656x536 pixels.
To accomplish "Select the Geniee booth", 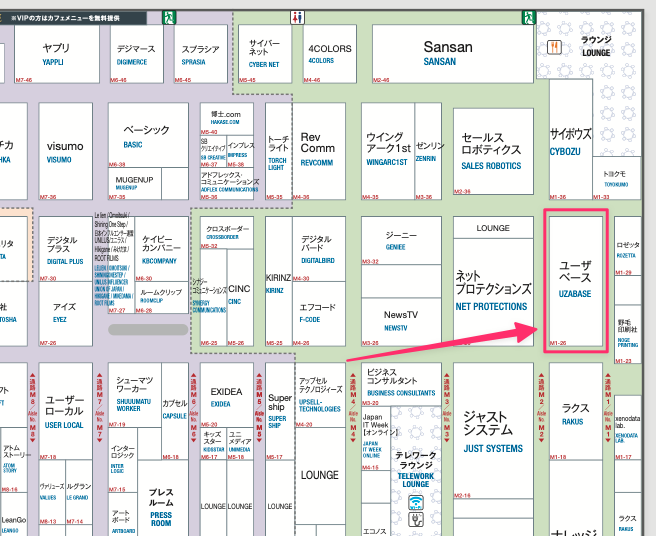I will [x=401, y=241].
